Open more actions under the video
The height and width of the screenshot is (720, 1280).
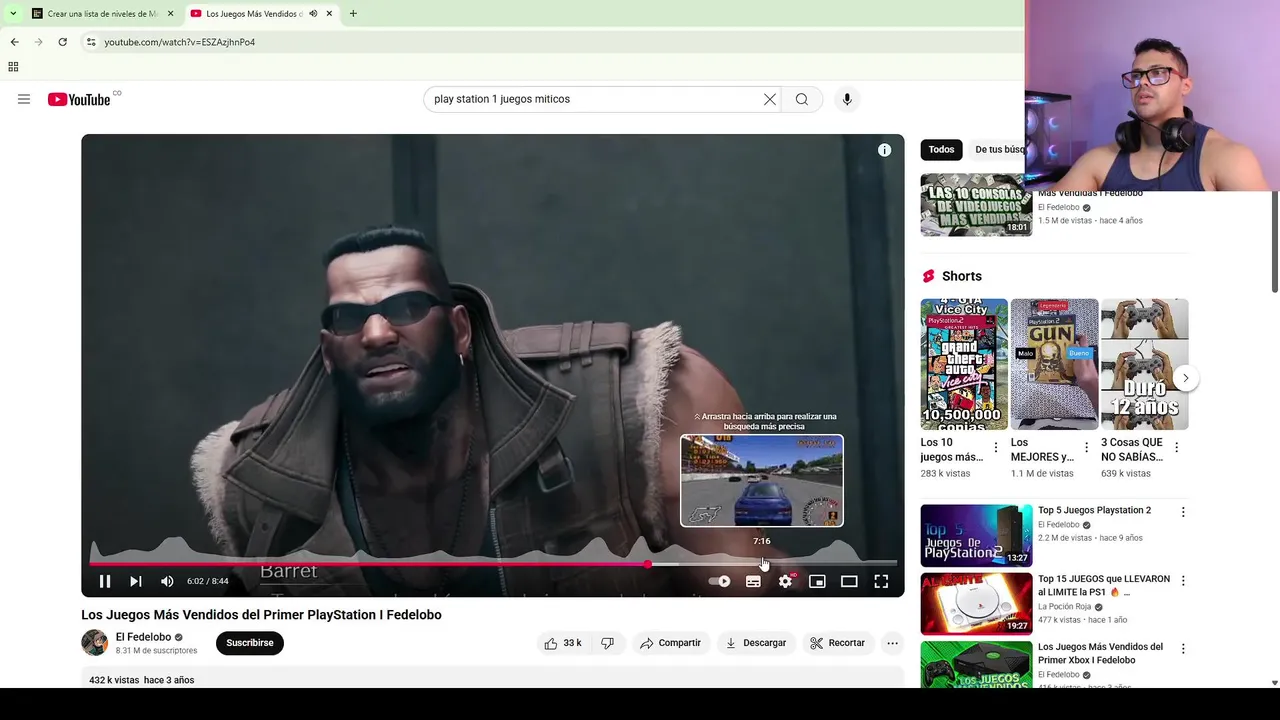(893, 643)
